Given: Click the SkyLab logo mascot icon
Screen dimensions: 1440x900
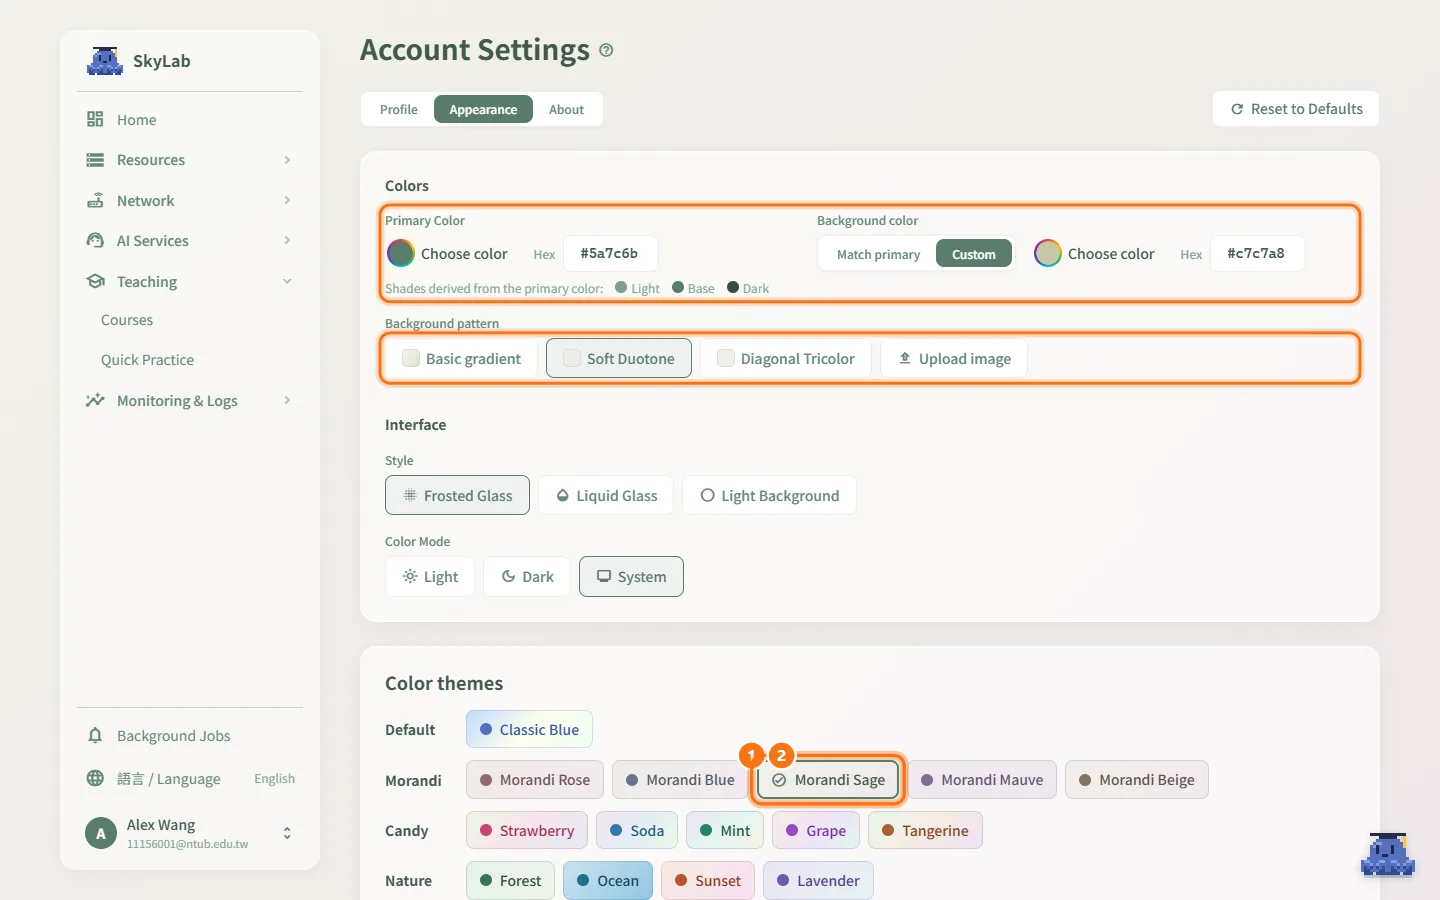Looking at the screenshot, I should pyautogui.click(x=104, y=61).
